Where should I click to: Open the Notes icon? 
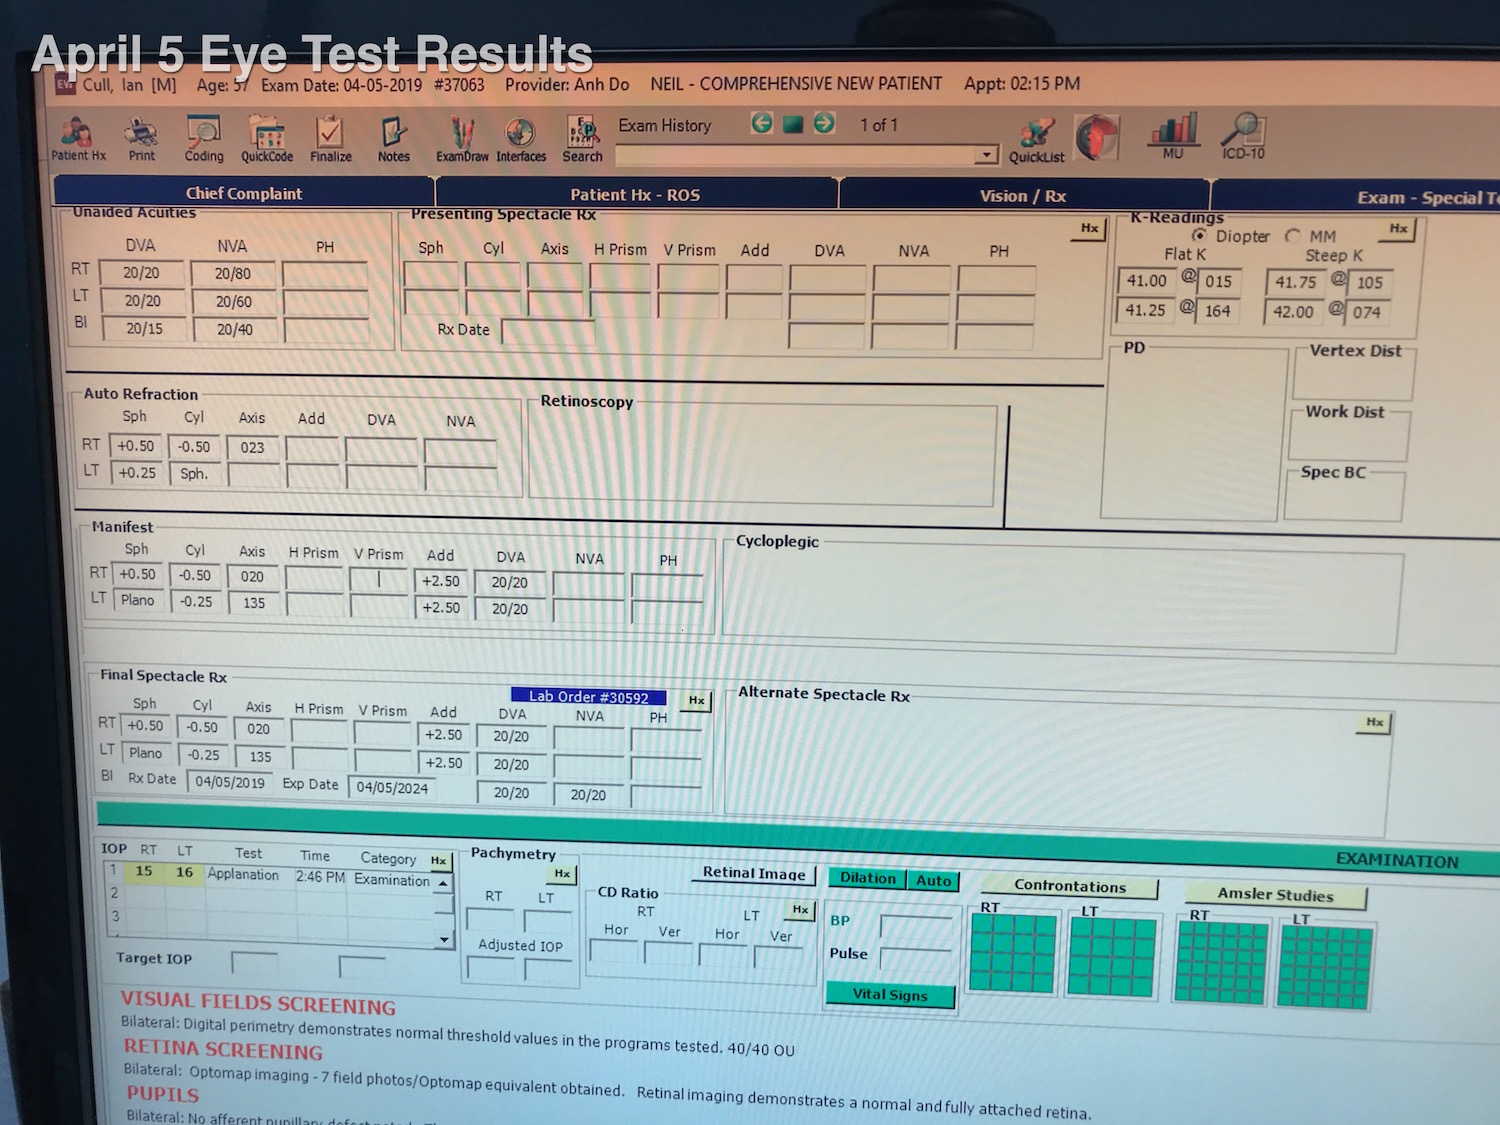(393, 138)
